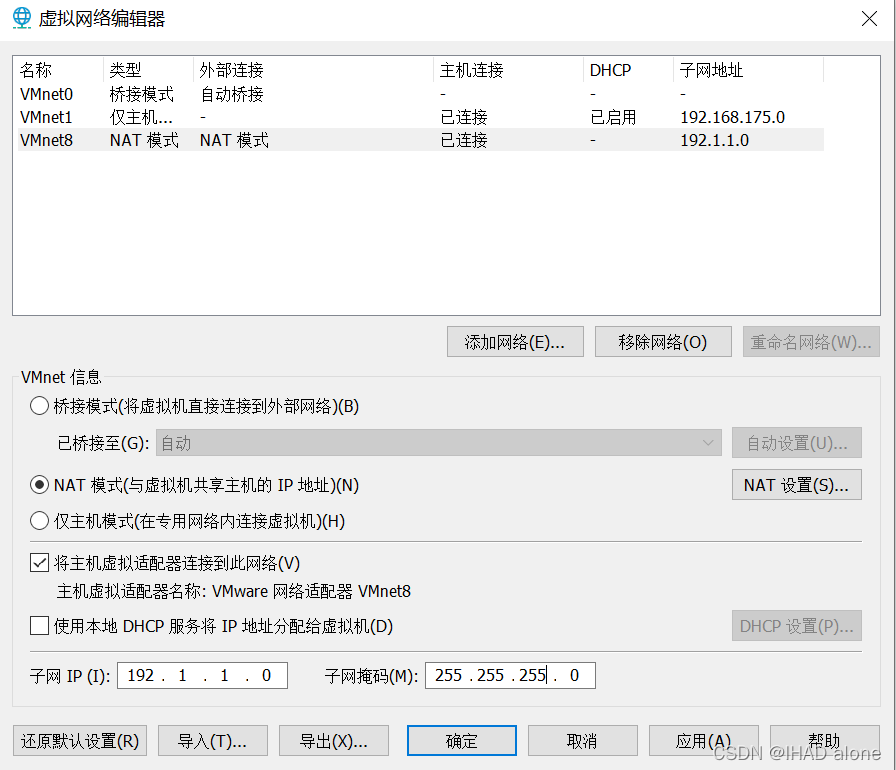Click 还原默认设置(R) button

[80, 741]
